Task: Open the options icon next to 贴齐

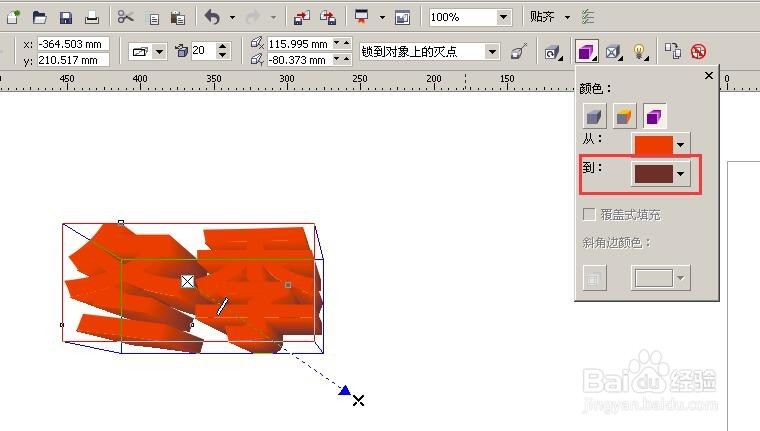Action: click(588, 17)
